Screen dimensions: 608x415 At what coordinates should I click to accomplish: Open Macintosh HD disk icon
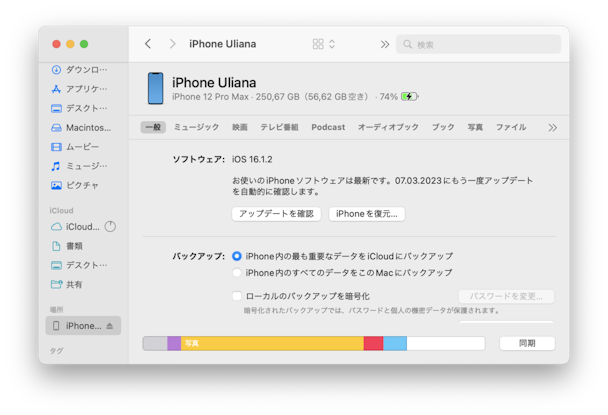pos(56,128)
